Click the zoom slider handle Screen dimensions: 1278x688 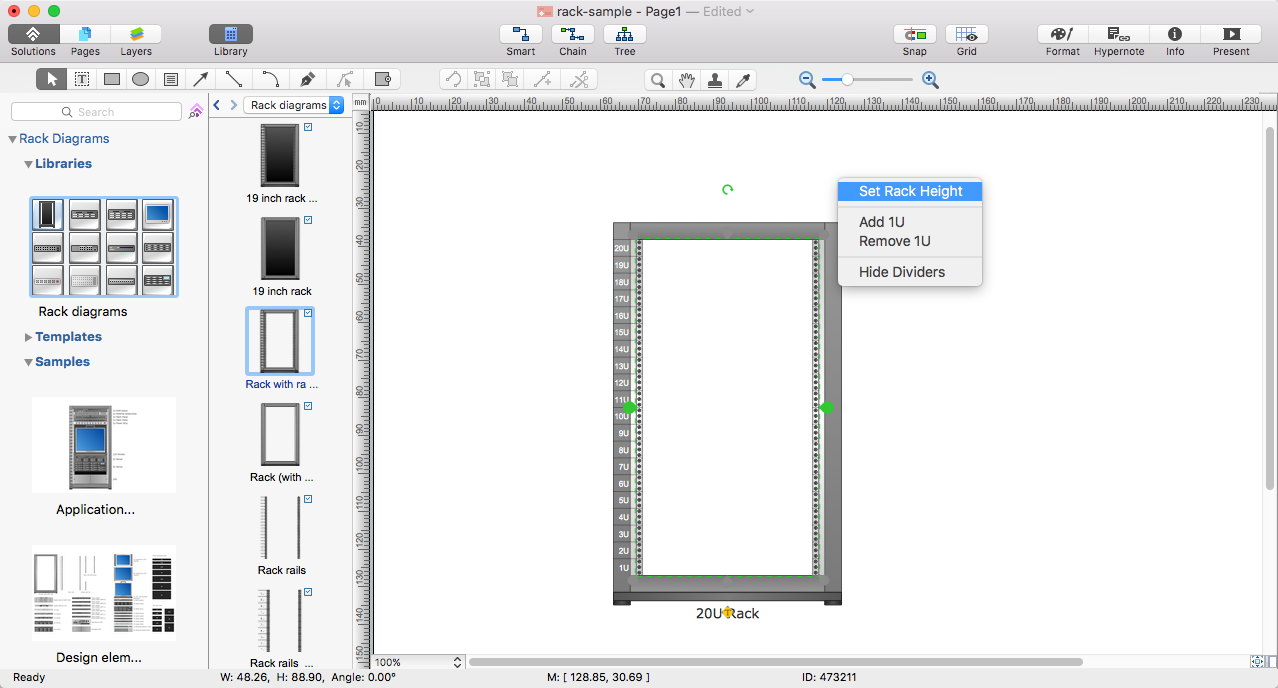coord(847,80)
